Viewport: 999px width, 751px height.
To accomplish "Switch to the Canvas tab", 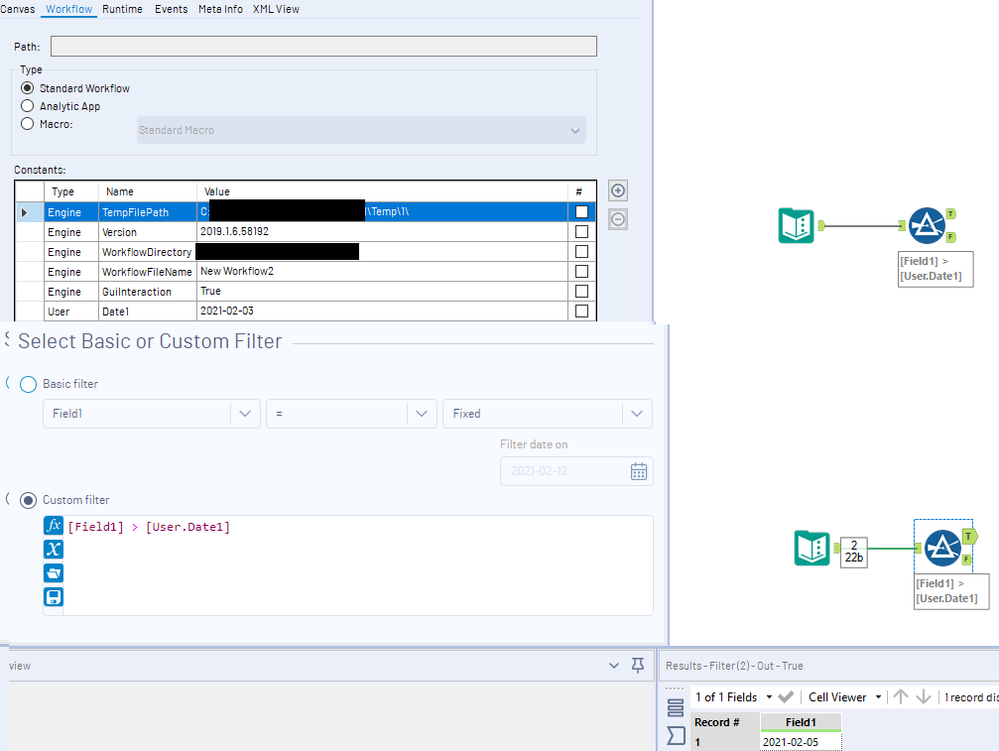I will [17, 9].
